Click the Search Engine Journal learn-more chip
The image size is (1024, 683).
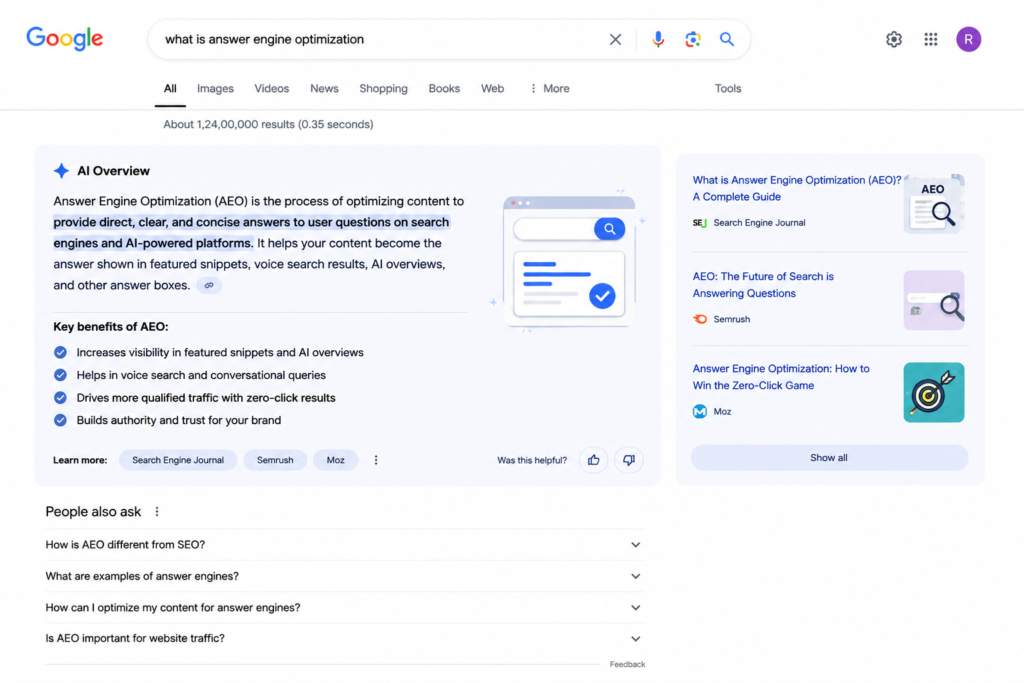pos(178,460)
